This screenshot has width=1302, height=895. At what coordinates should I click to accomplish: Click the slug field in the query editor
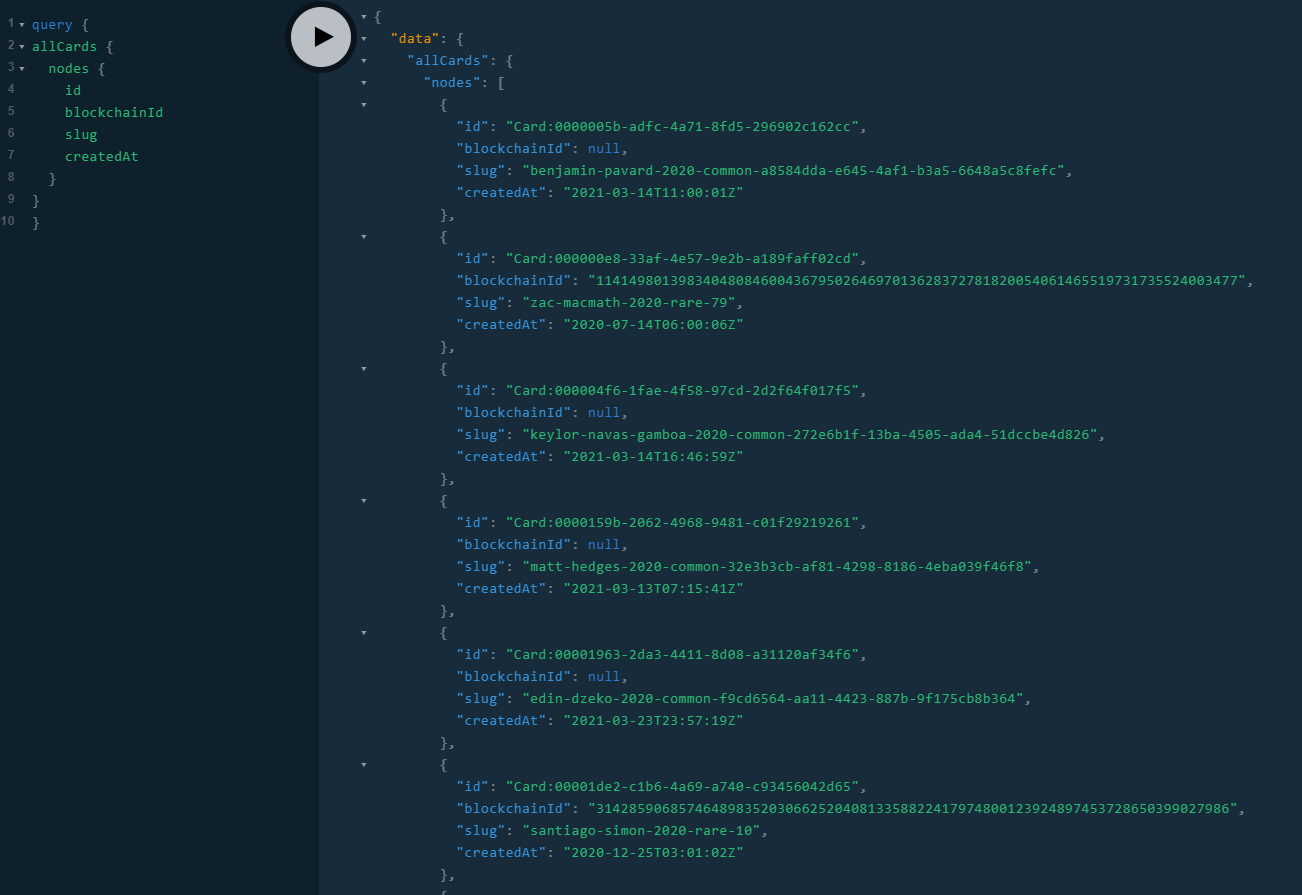[x=80, y=134]
